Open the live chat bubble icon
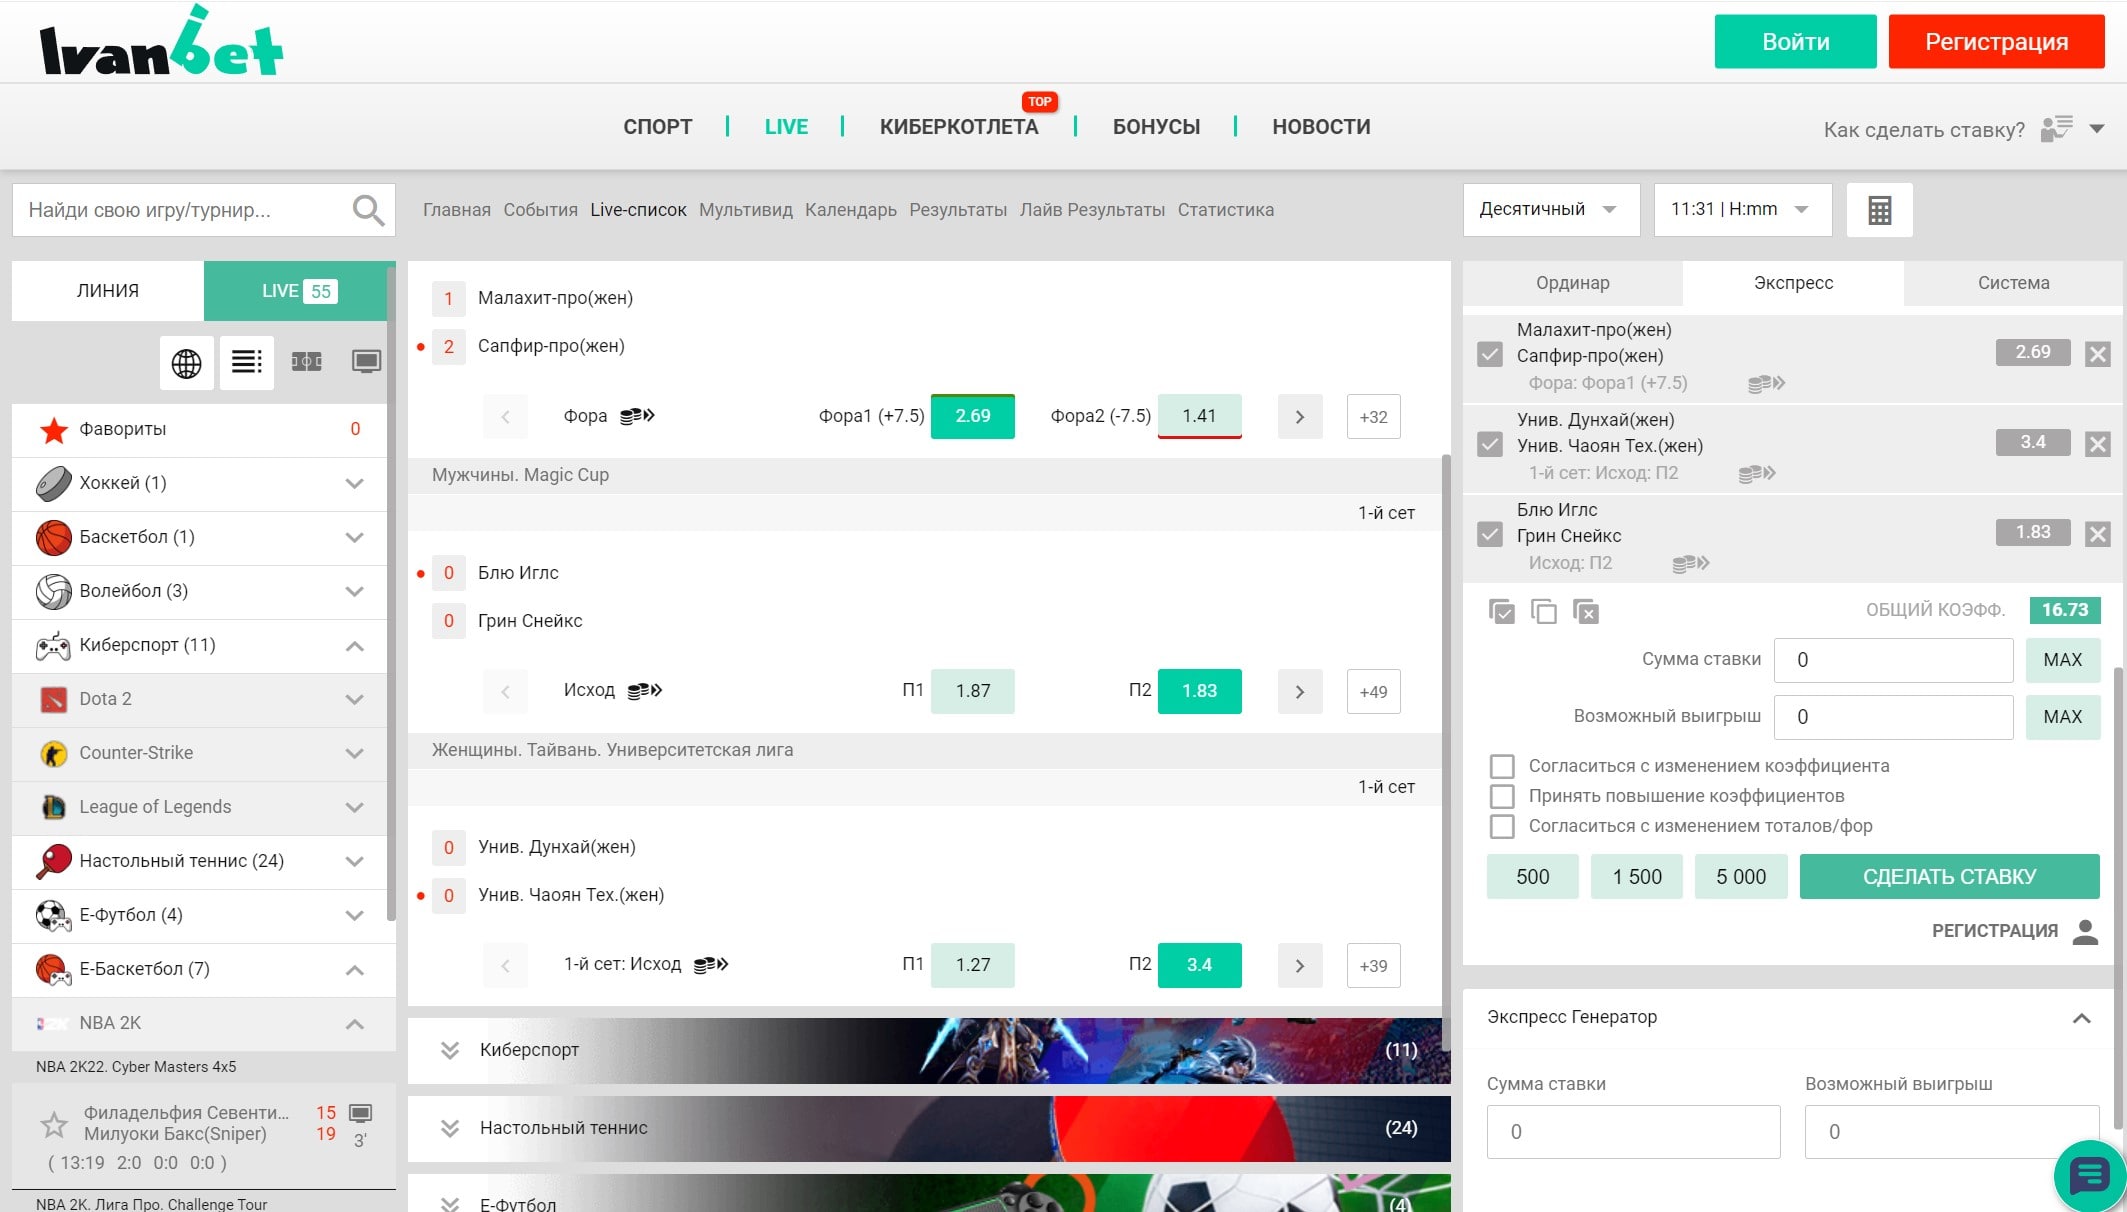The height and width of the screenshot is (1212, 2127). click(x=2089, y=1175)
